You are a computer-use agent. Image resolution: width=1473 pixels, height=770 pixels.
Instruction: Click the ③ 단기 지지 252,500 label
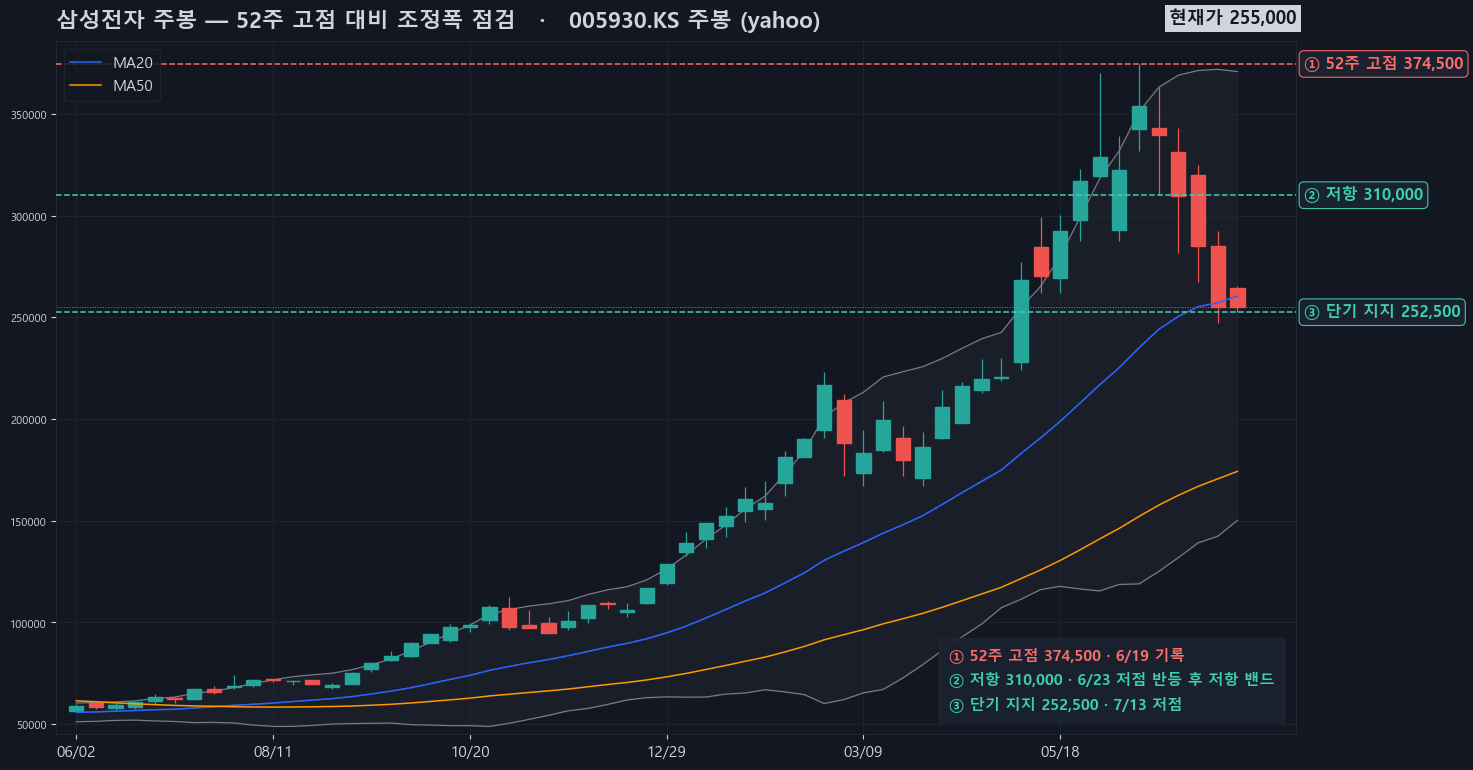click(x=1382, y=312)
